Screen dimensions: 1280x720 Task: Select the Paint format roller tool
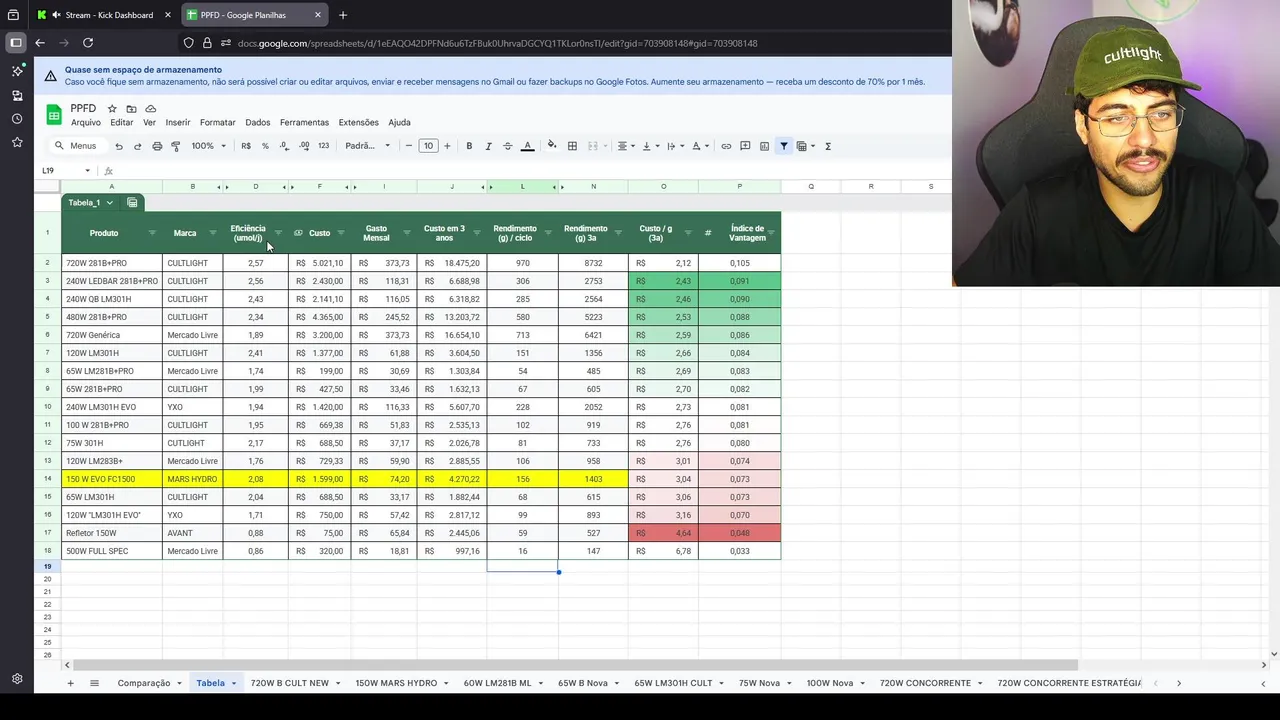coord(176,146)
